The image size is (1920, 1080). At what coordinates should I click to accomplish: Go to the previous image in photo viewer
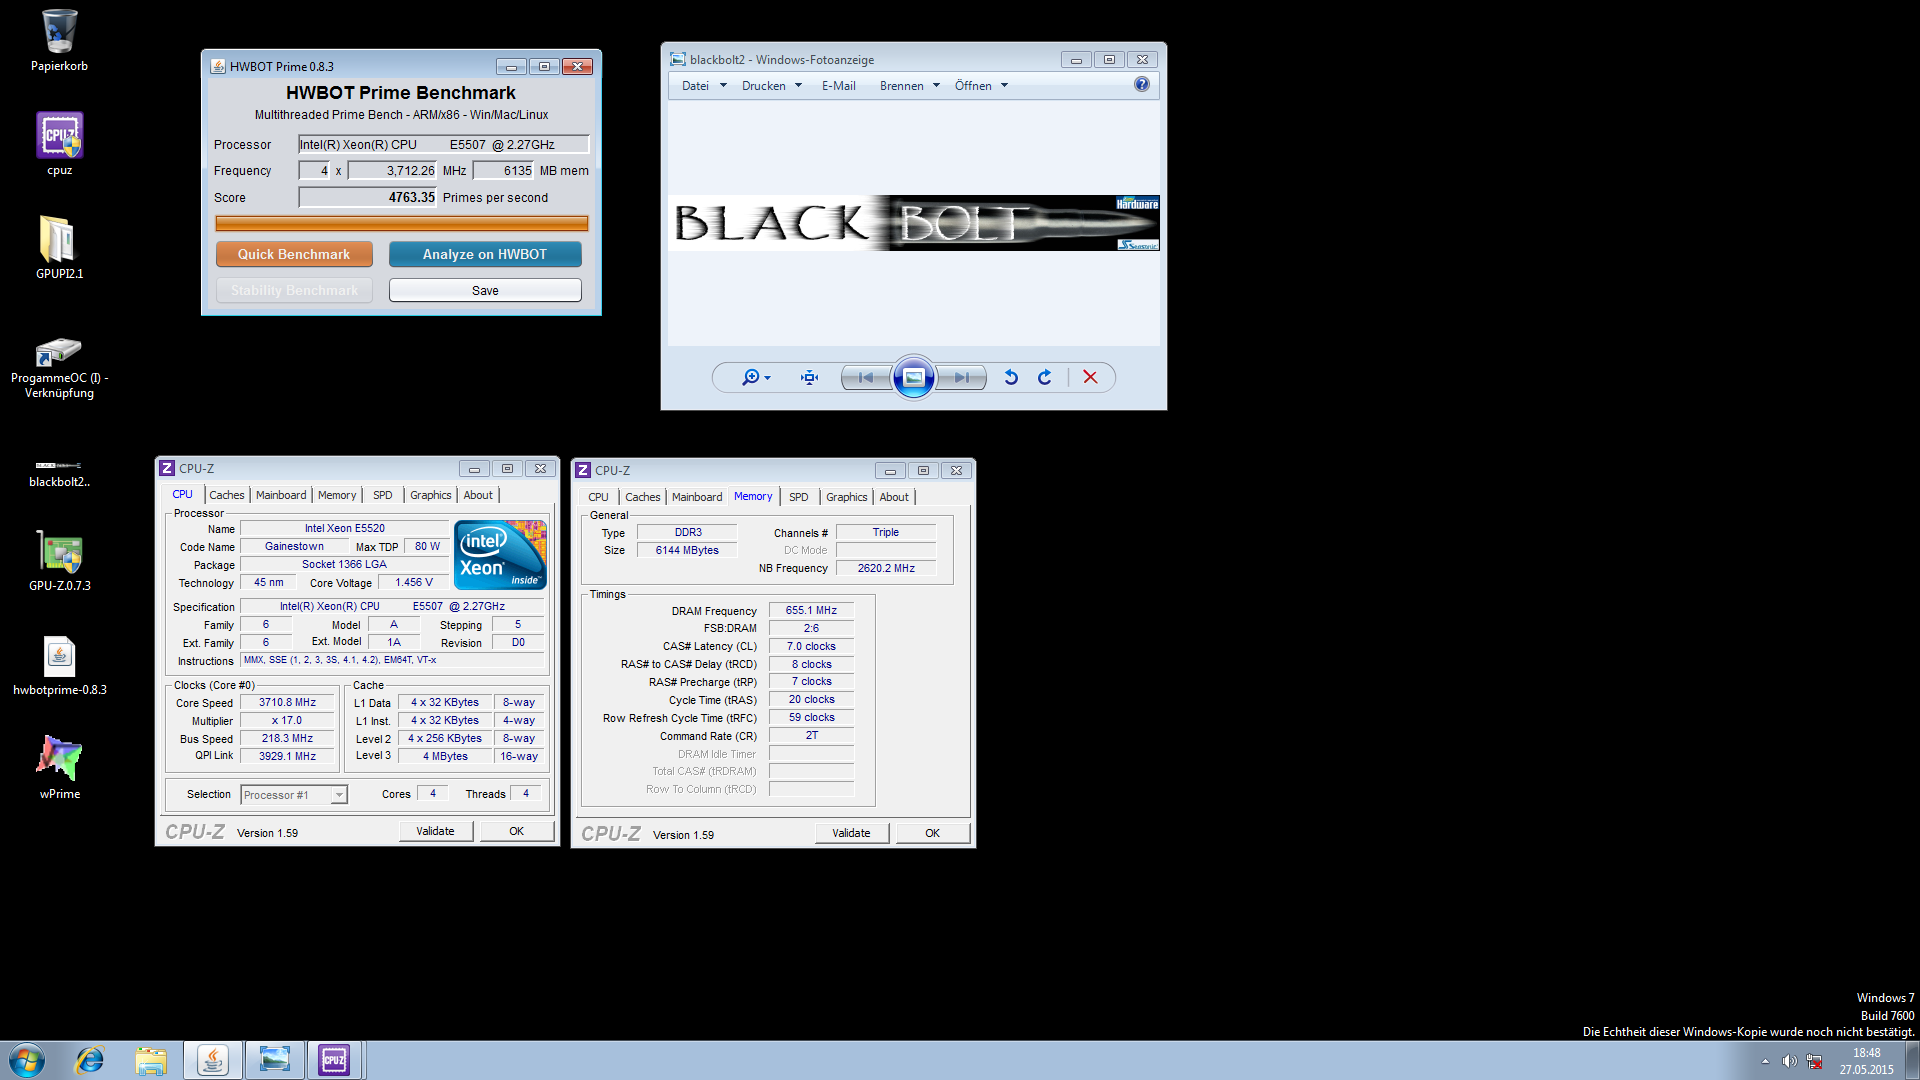866,377
